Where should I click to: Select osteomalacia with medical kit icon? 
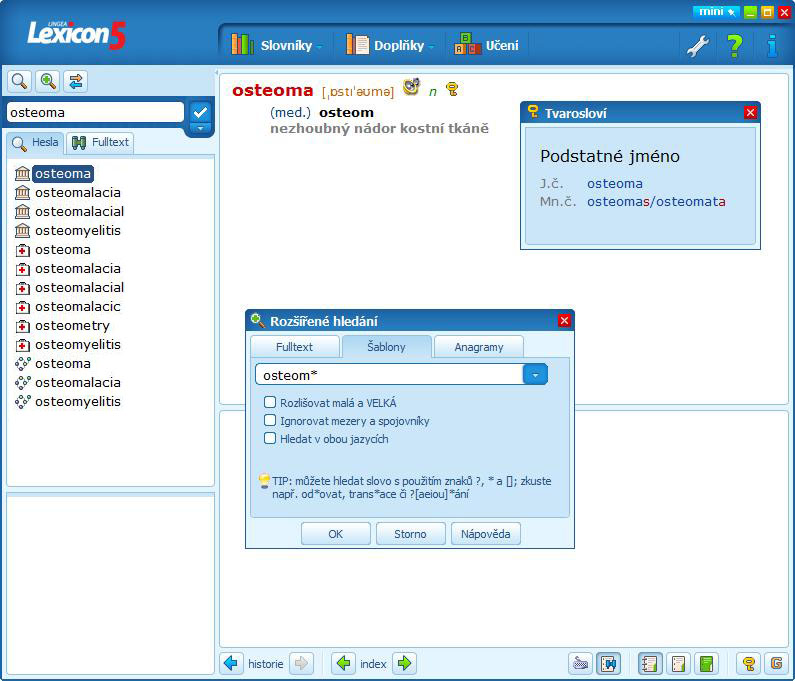(78, 269)
